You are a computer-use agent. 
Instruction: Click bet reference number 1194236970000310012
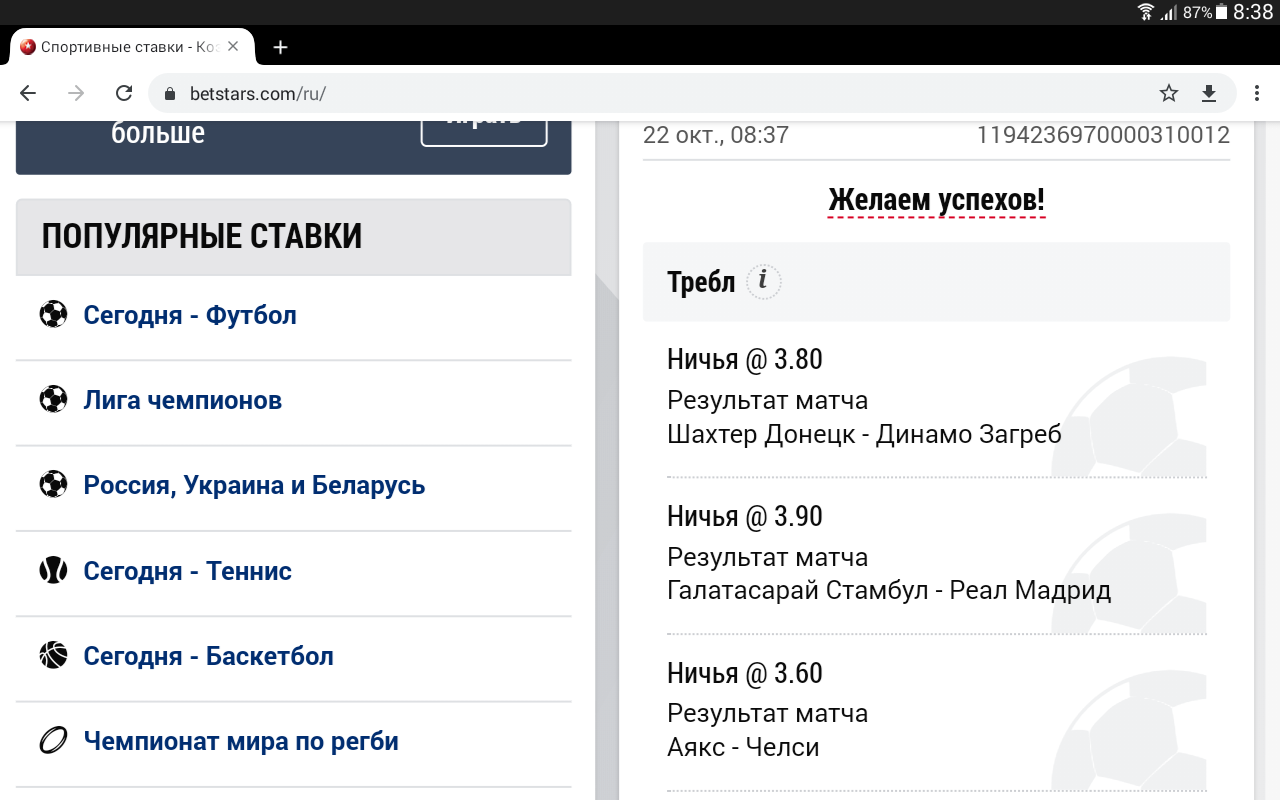(x=1103, y=135)
